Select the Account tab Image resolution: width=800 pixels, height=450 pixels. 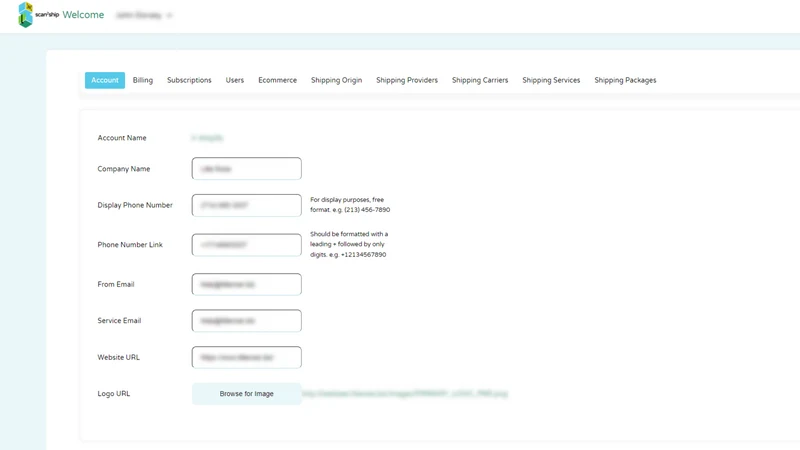105,80
